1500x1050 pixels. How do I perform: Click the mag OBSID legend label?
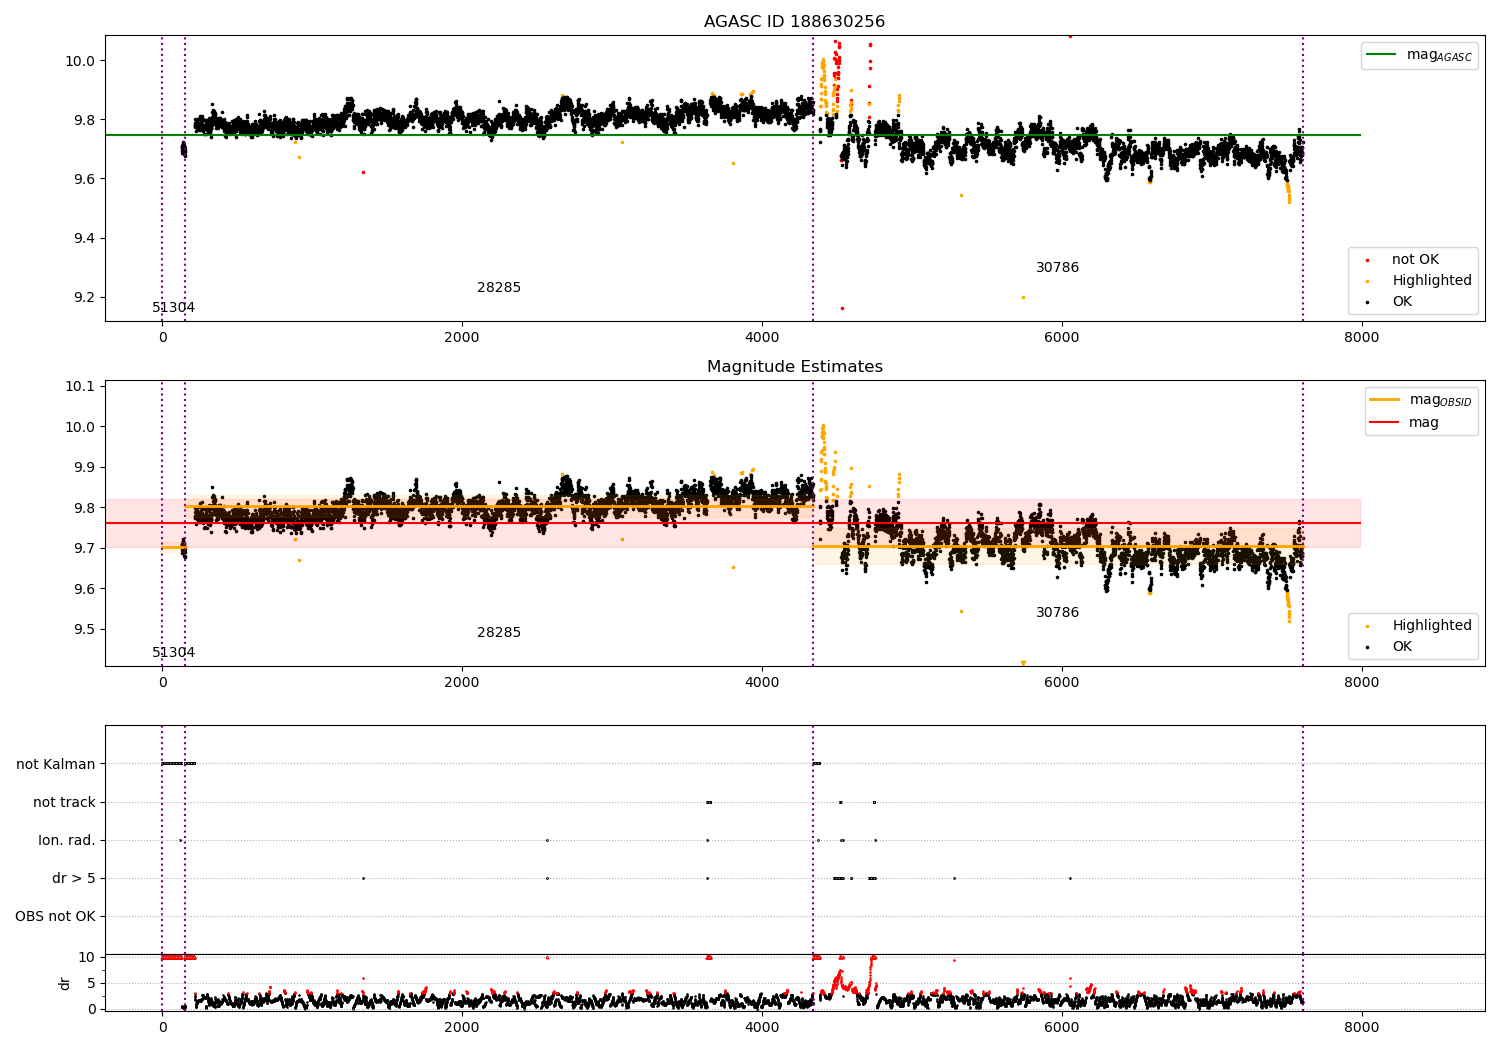click(x=1441, y=400)
